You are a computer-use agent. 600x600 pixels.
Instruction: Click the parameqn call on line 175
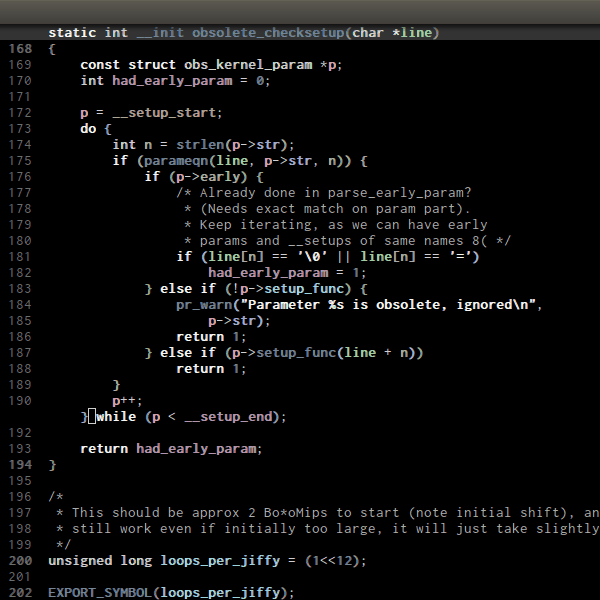(244, 161)
